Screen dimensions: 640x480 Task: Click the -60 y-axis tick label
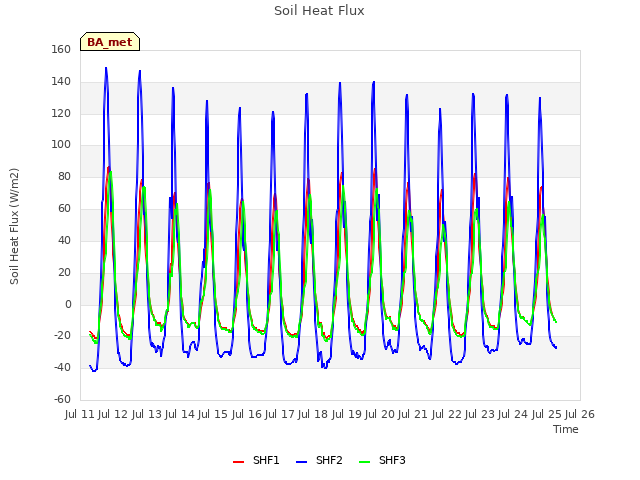(x=62, y=399)
